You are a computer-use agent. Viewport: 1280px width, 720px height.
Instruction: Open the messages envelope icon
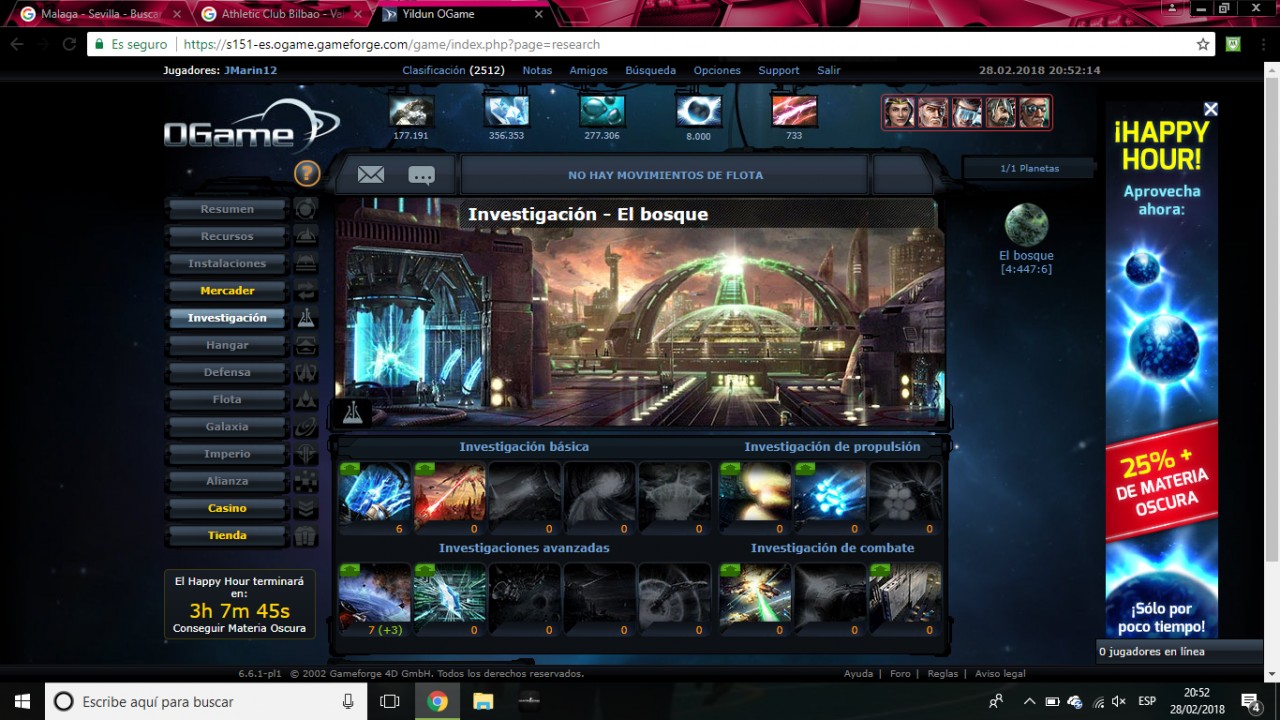pos(371,175)
